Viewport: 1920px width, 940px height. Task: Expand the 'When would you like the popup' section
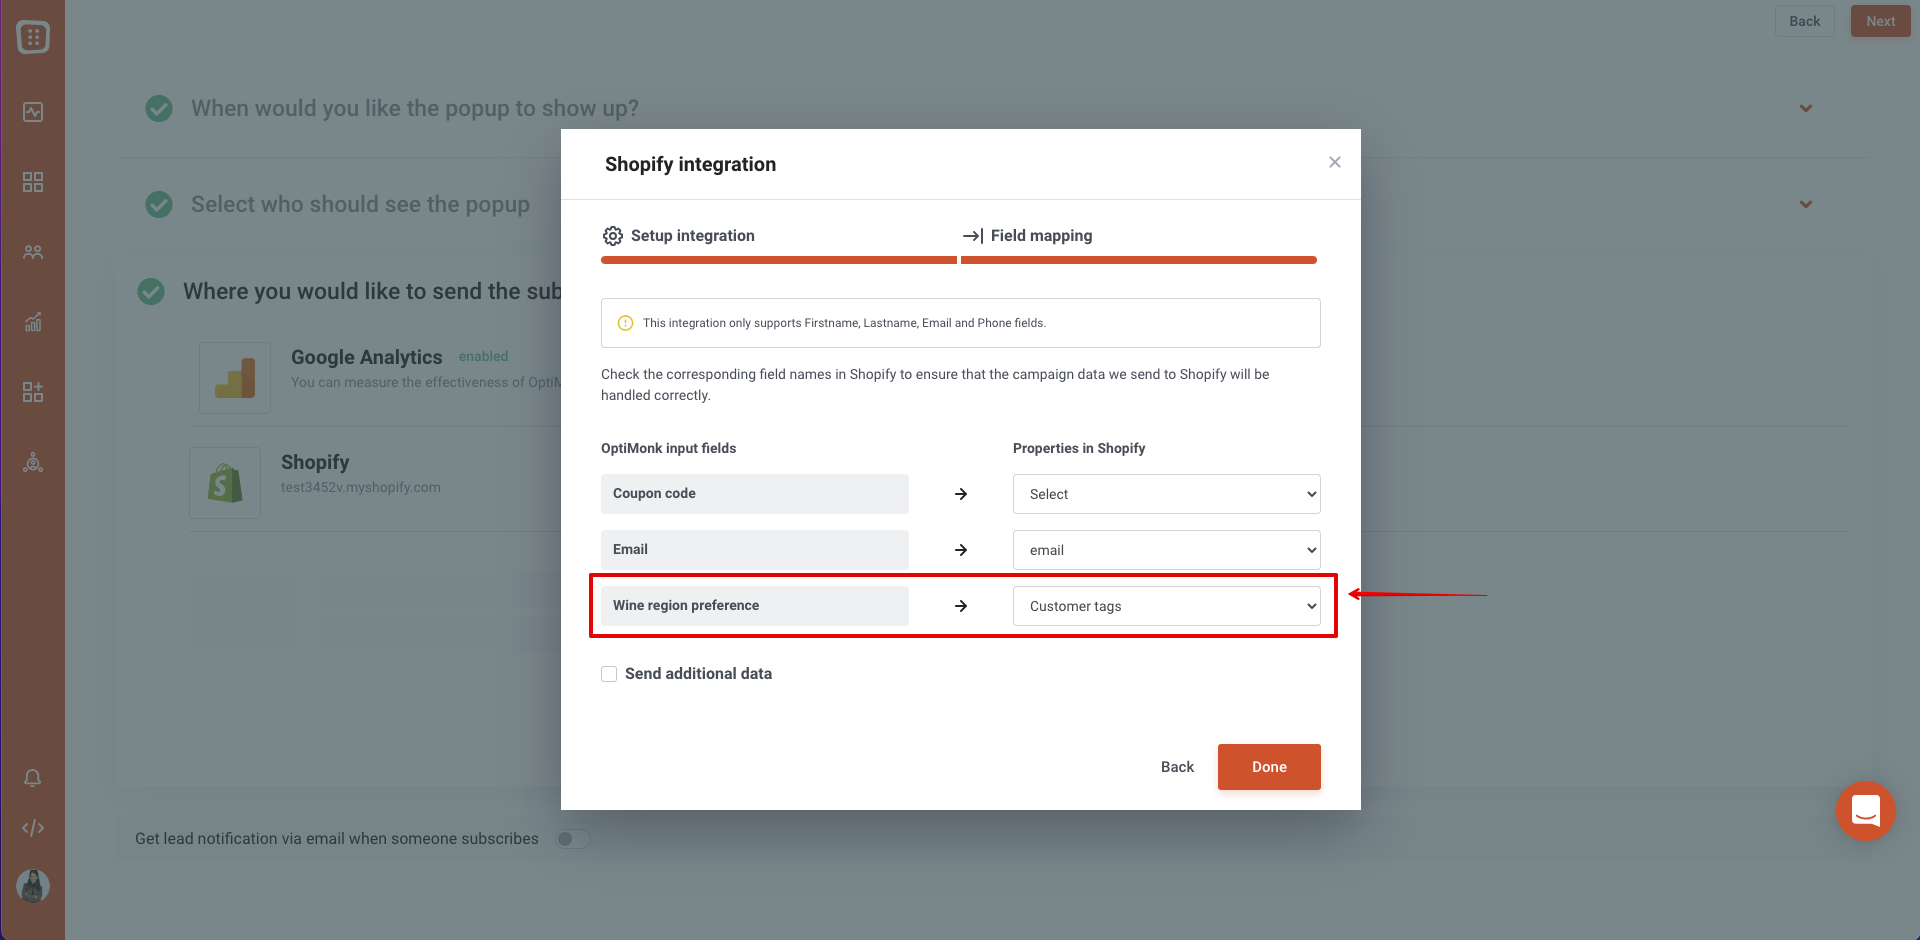point(1805,108)
